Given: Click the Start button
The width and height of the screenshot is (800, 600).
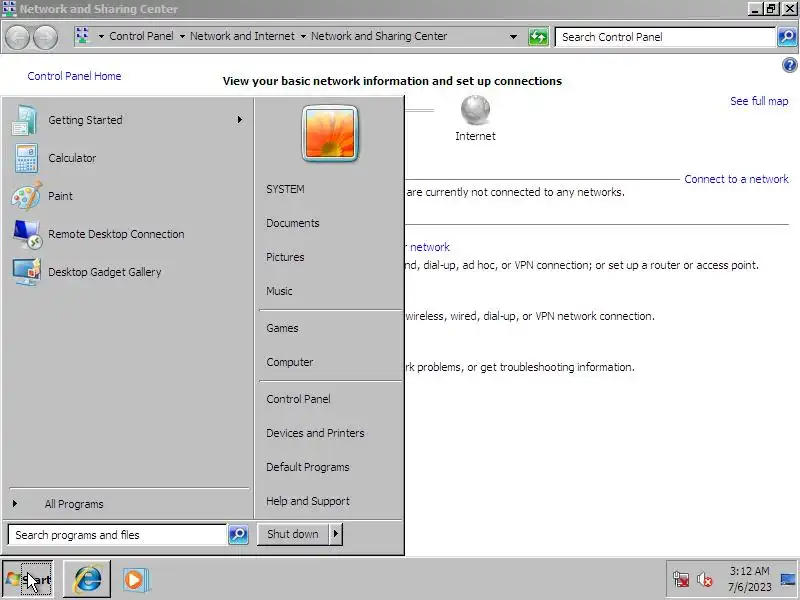Looking at the screenshot, I should click(28, 579).
